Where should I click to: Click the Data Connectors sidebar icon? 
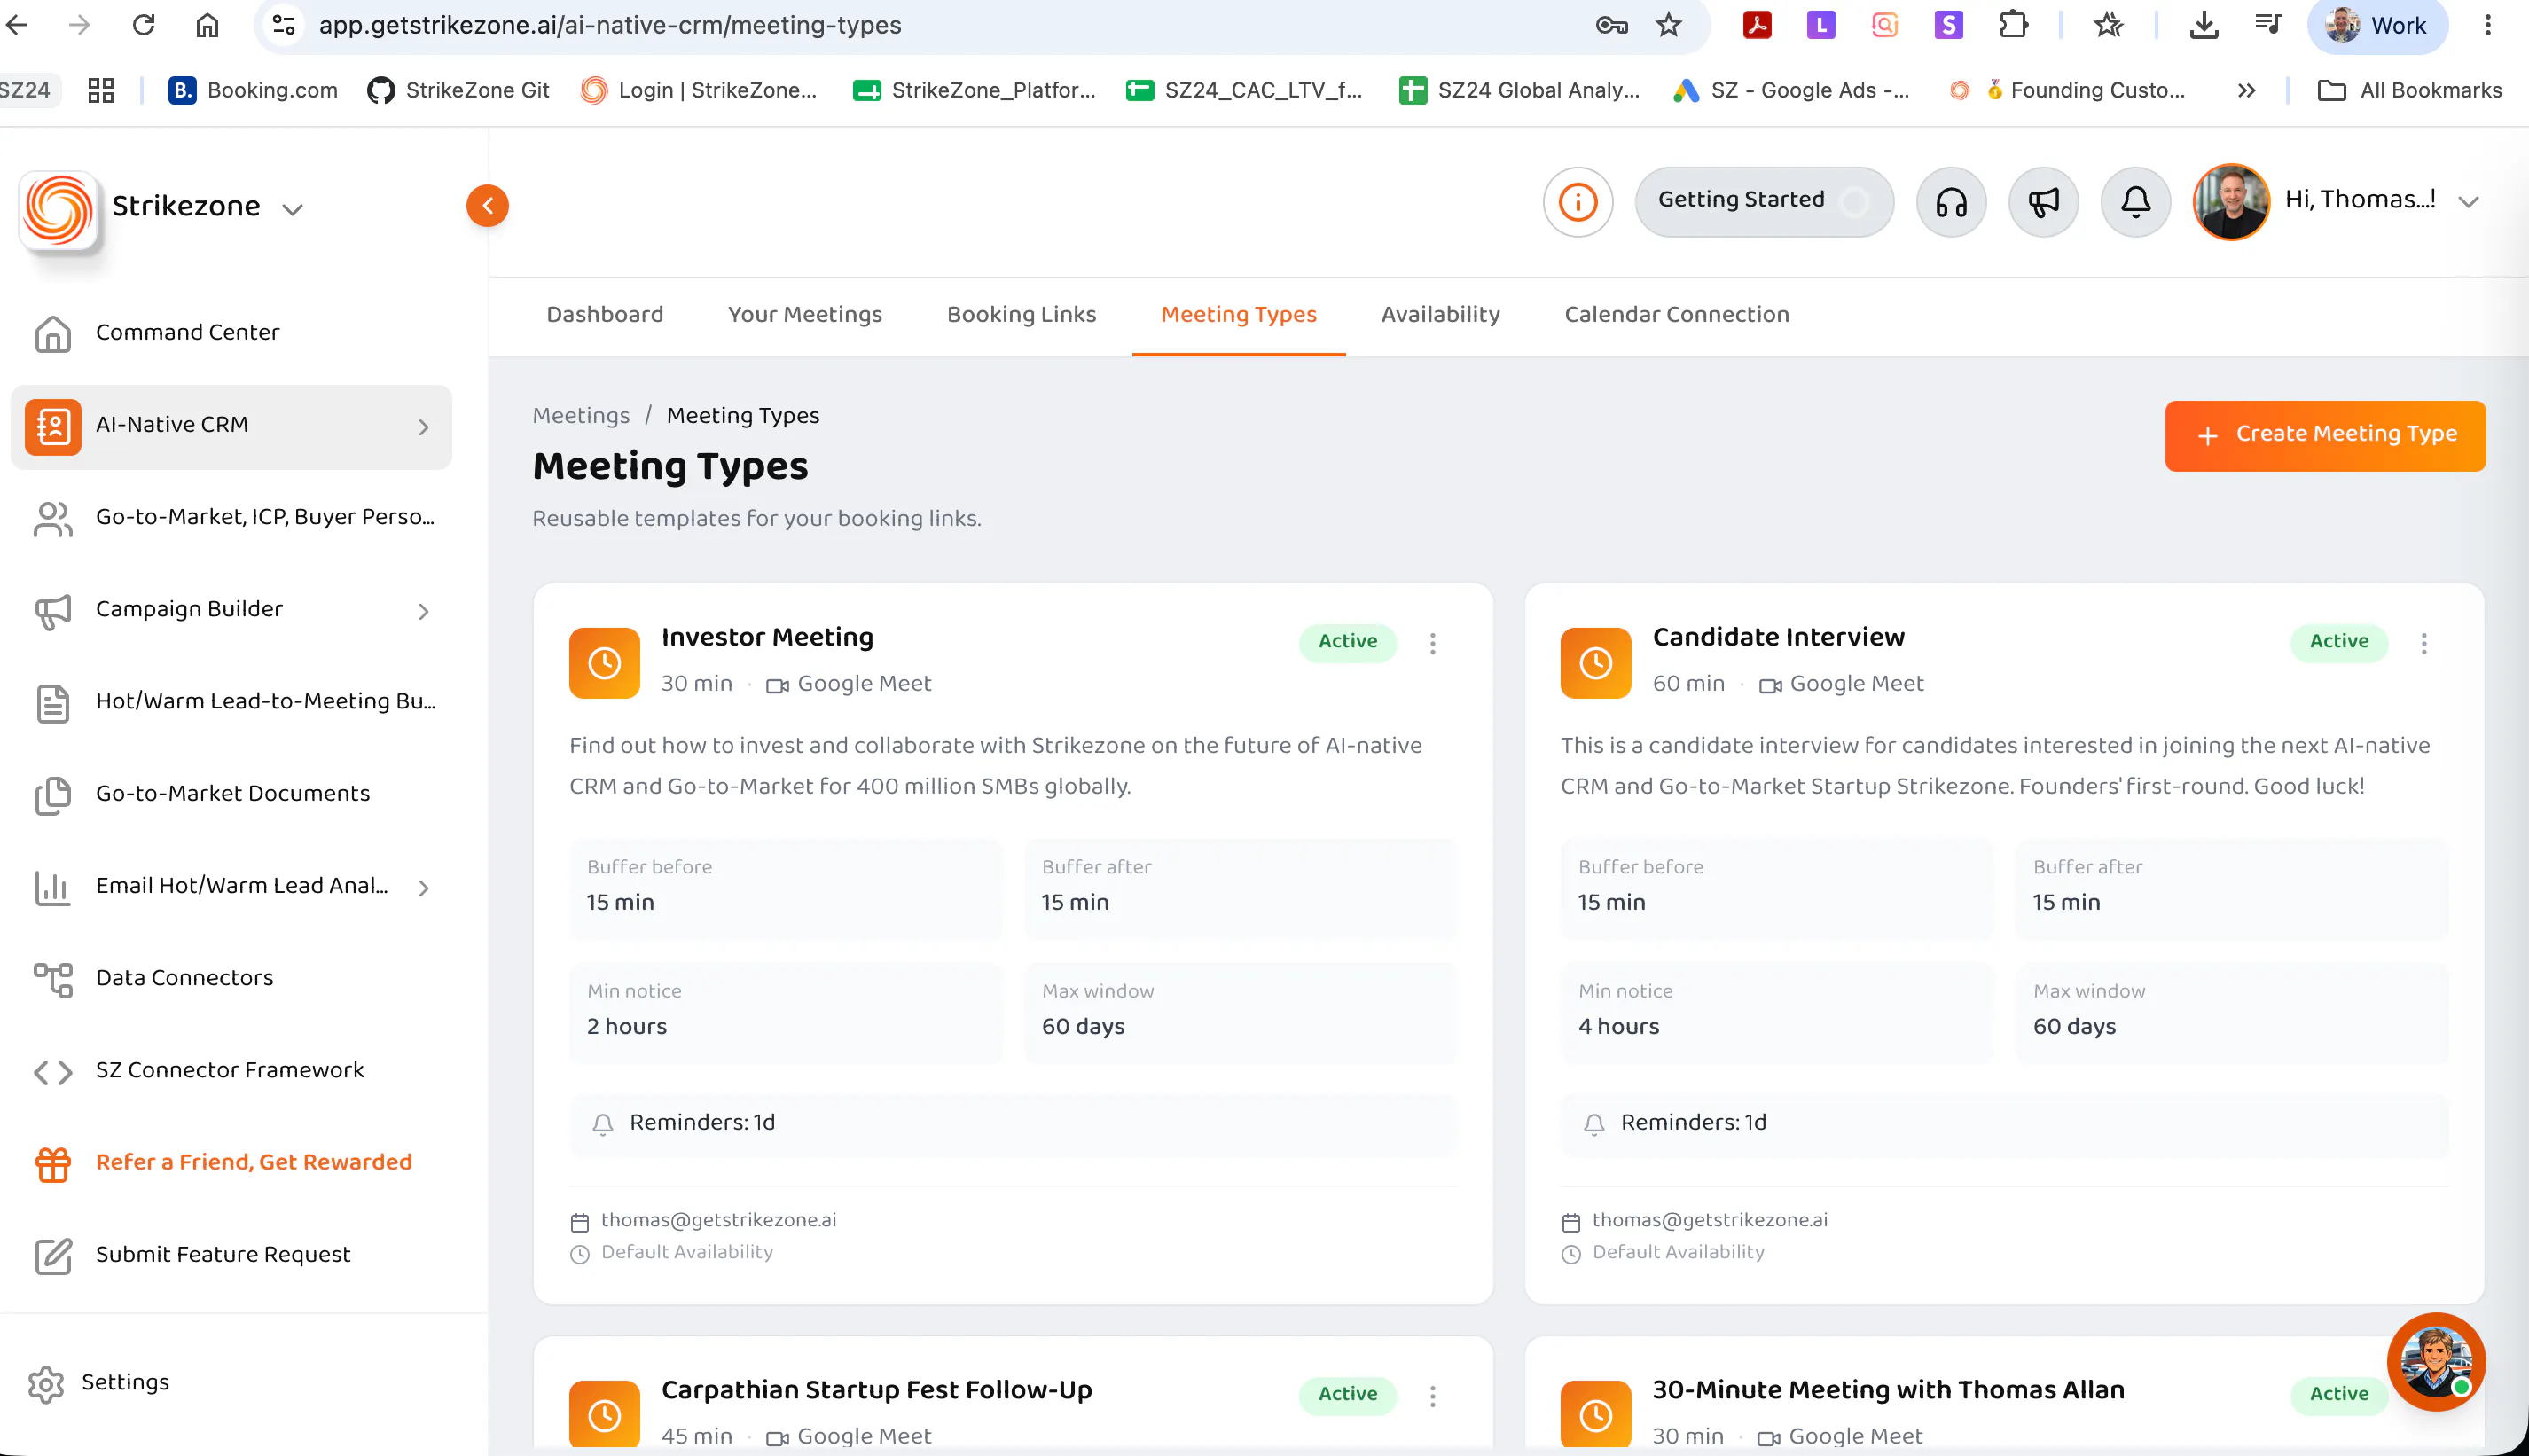click(x=53, y=979)
